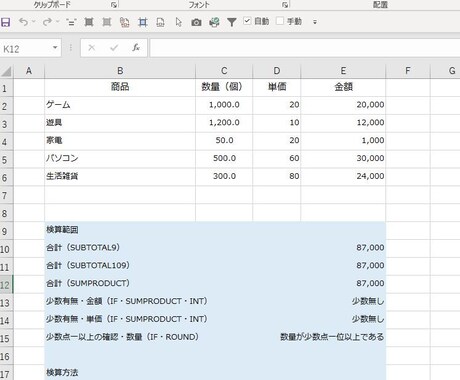Enable the 手動 calculation checkbox
The height and width of the screenshot is (380, 460).
pos(280,21)
